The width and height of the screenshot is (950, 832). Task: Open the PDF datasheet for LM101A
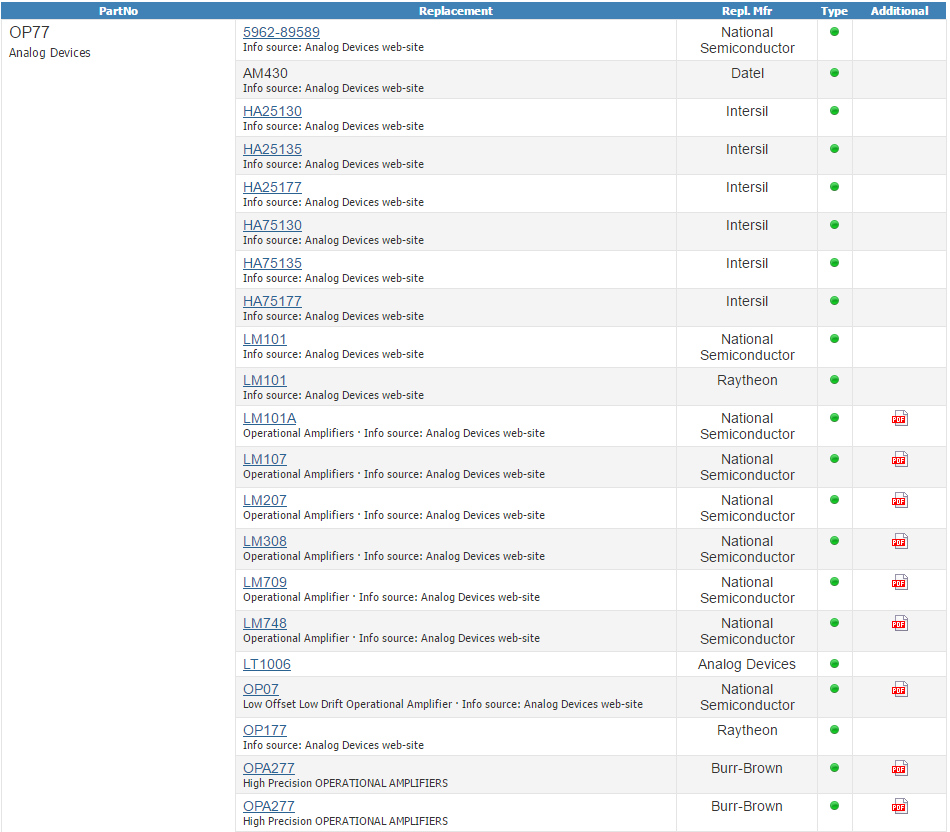pos(899,419)
